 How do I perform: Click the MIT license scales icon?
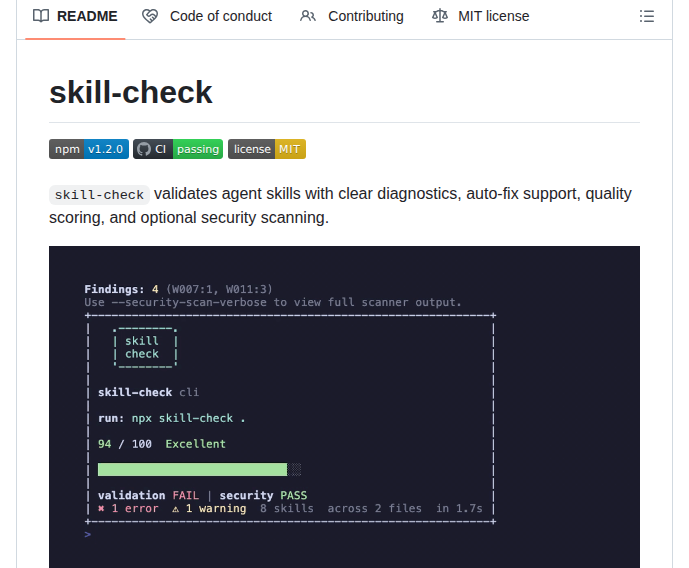pos(439,16)
